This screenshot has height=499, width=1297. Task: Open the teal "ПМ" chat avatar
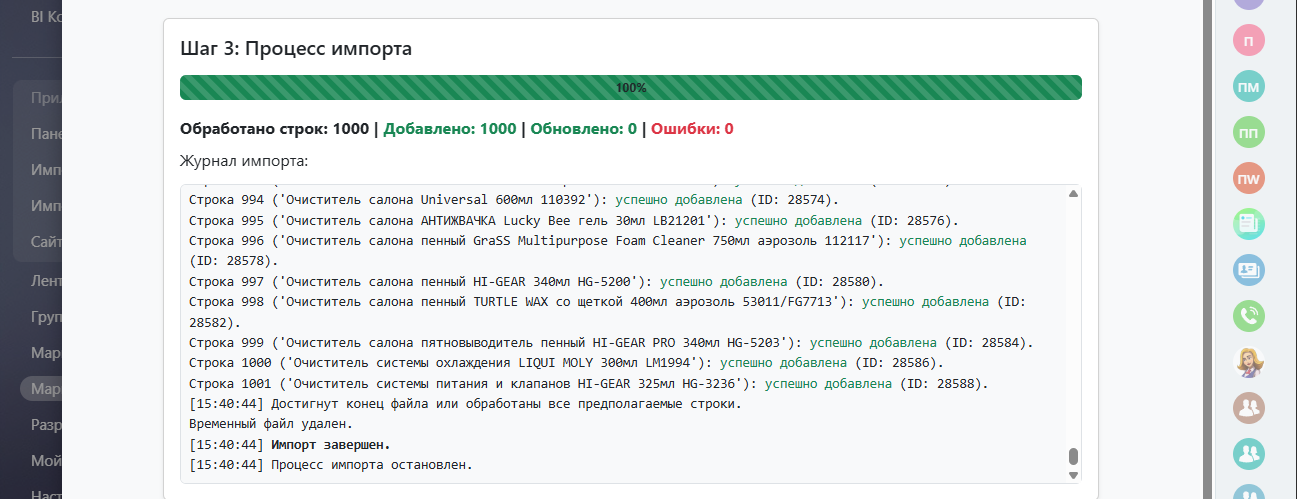click(1249, 87)
